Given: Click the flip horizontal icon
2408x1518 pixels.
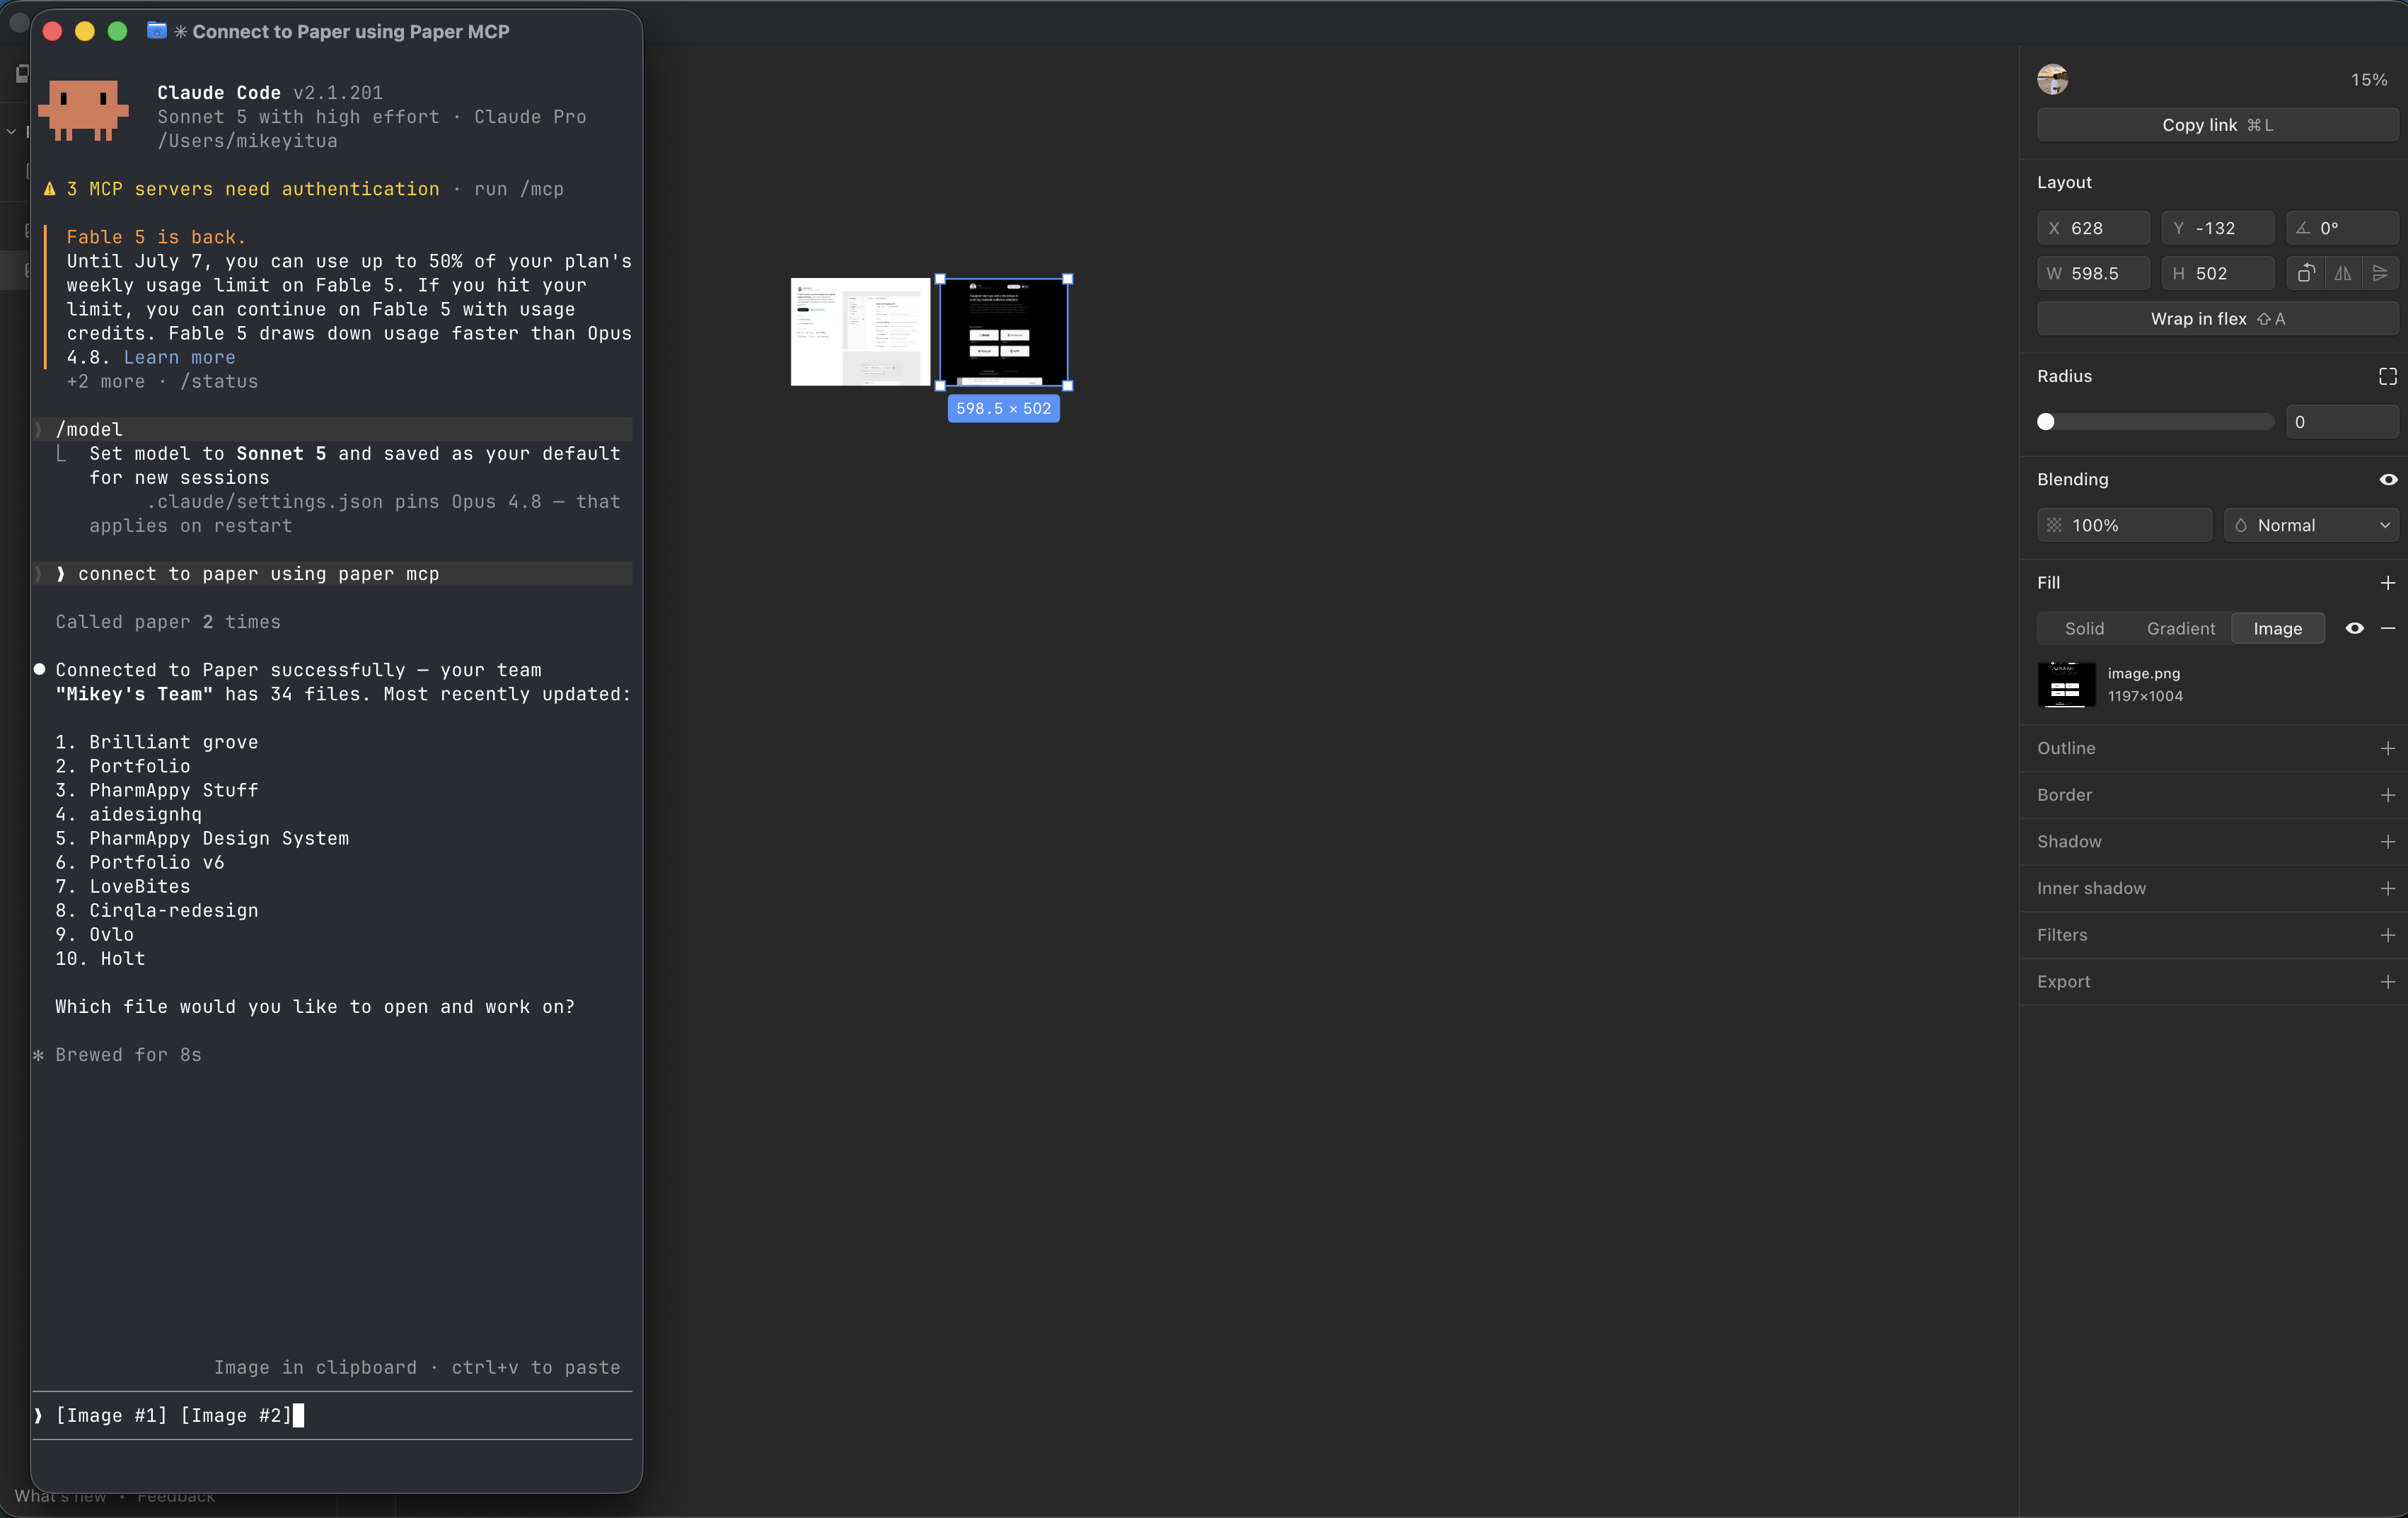Looking at the screenshot, I should tap(2342, 273).
